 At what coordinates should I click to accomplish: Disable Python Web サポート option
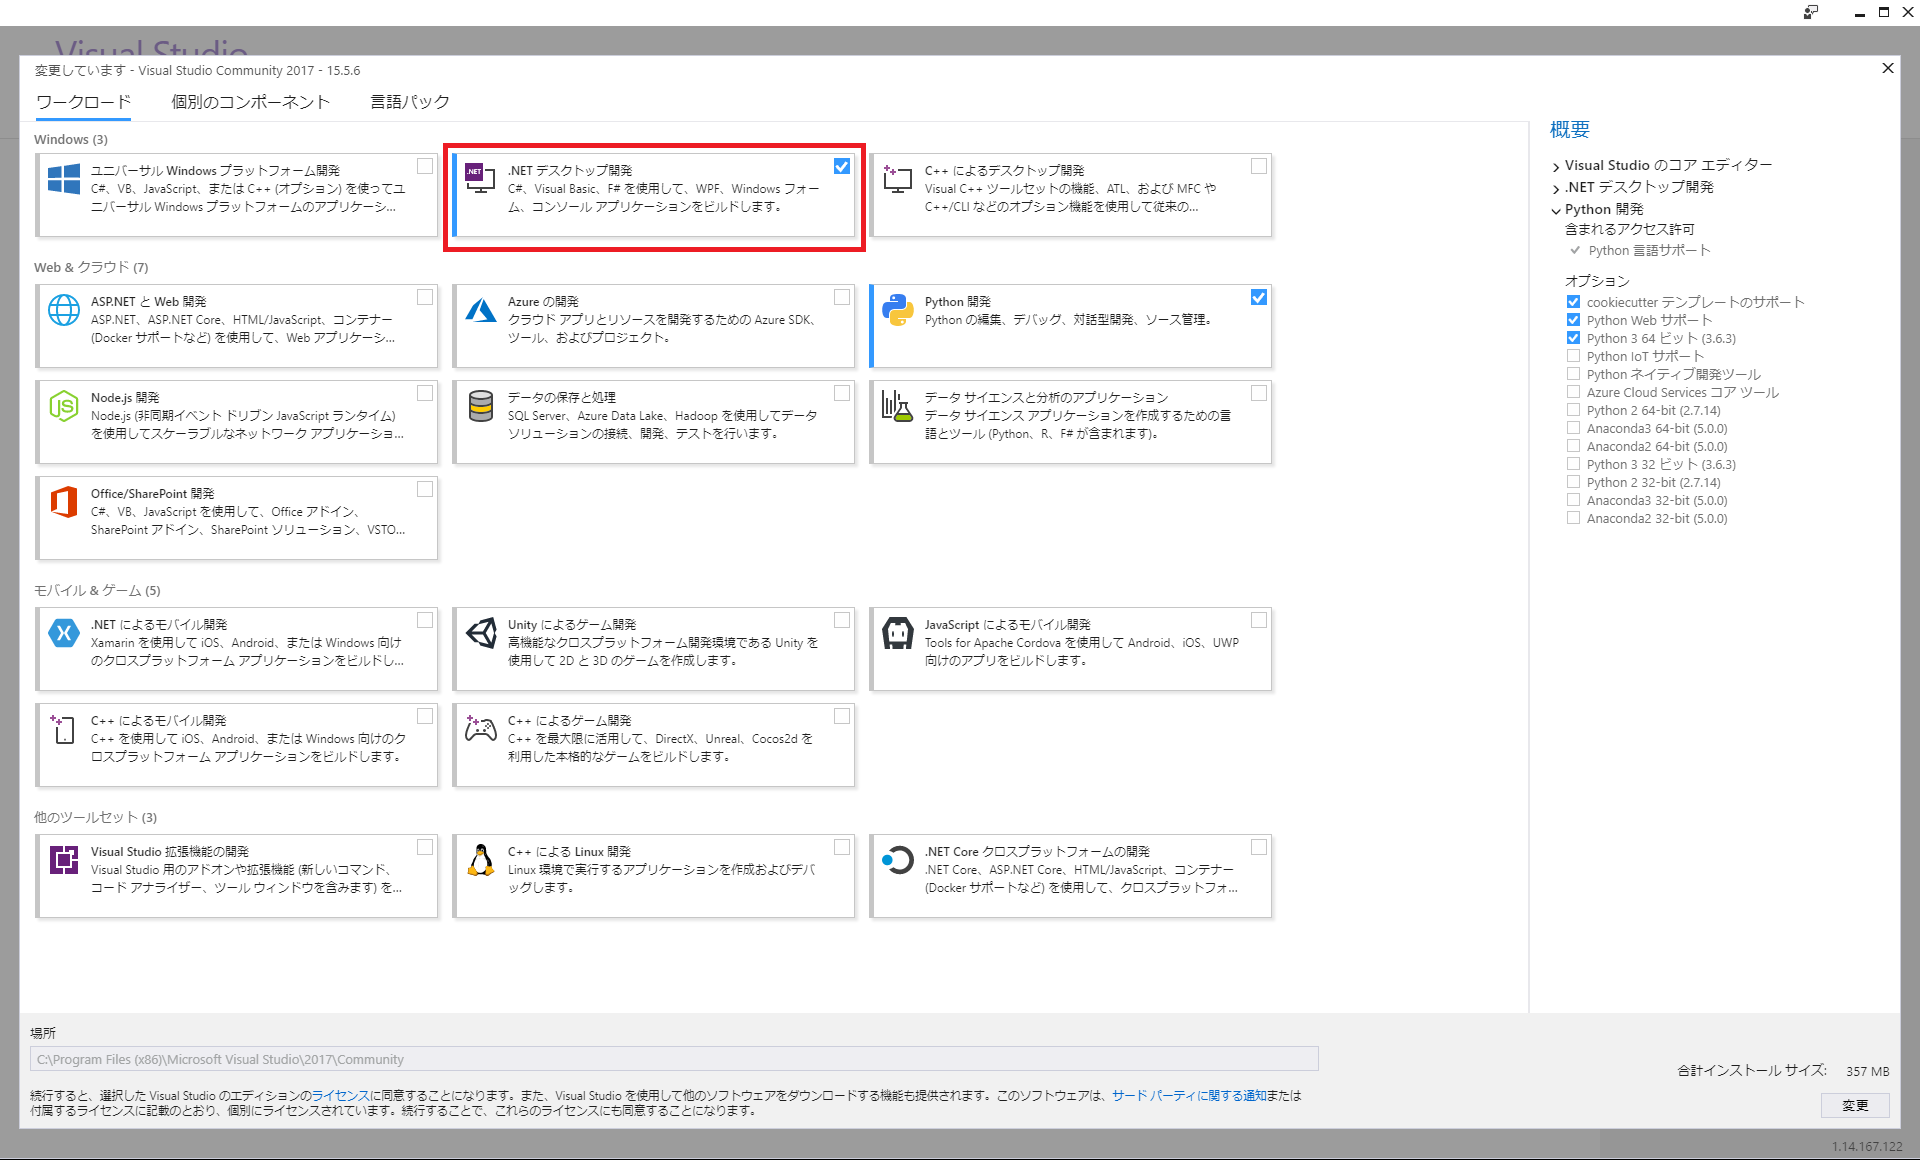[1573, 320]
